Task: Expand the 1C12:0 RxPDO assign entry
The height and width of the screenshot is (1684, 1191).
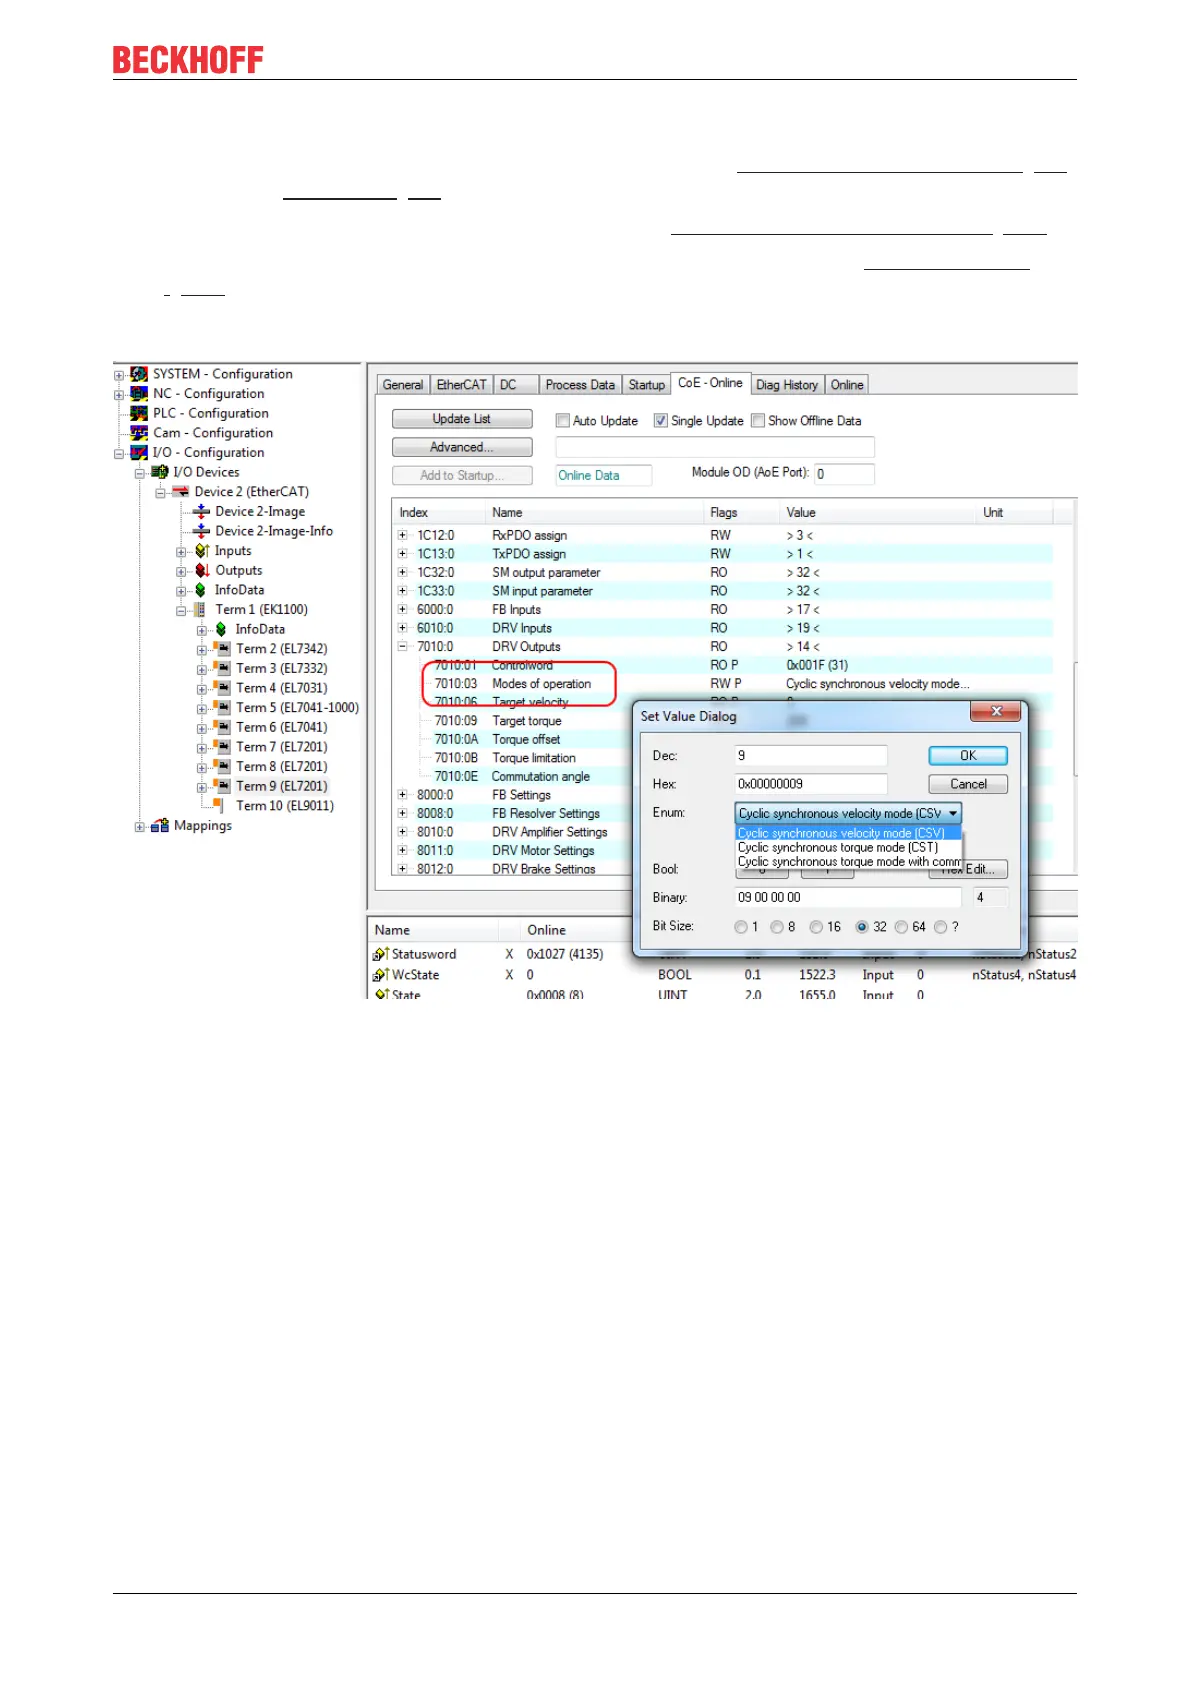Action: point(403,535)
